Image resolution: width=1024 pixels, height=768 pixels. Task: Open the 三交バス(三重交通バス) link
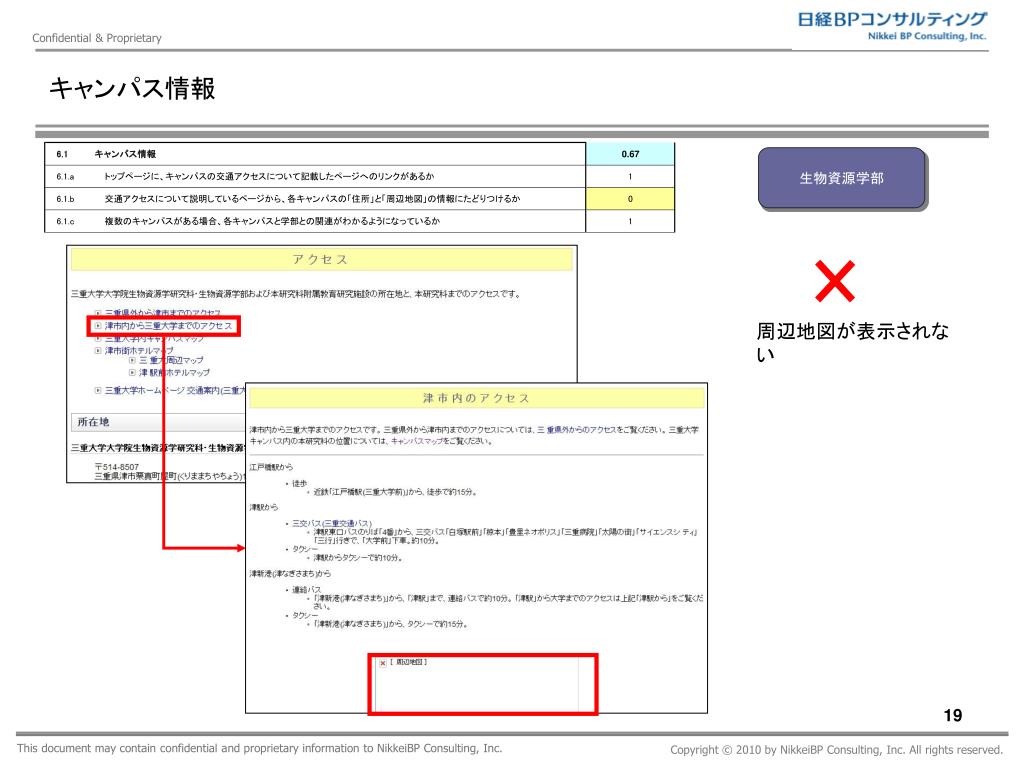point(332,524)
